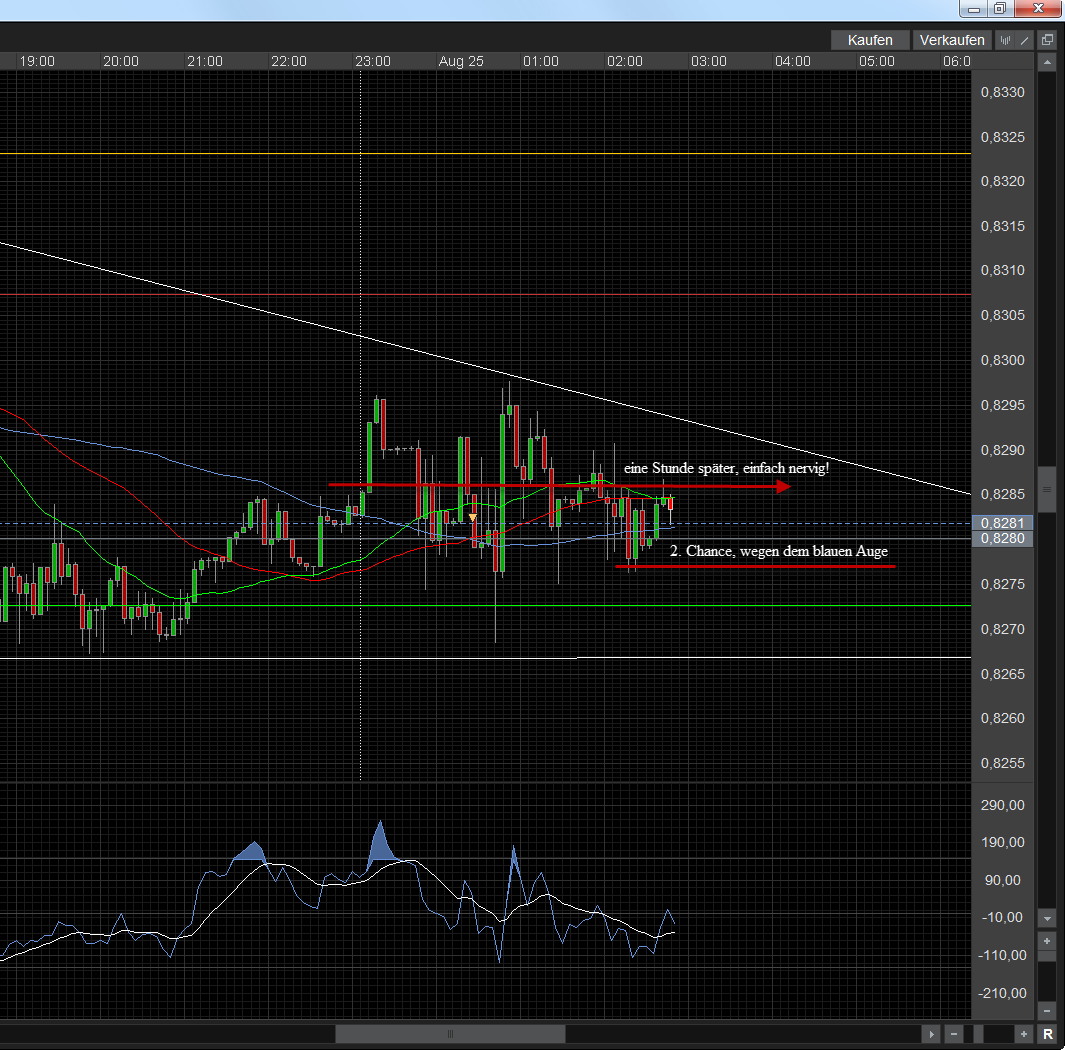This screenshot has height=1050, width=1065.
Task: Click the detach chart window icon
Action: 1047,40
